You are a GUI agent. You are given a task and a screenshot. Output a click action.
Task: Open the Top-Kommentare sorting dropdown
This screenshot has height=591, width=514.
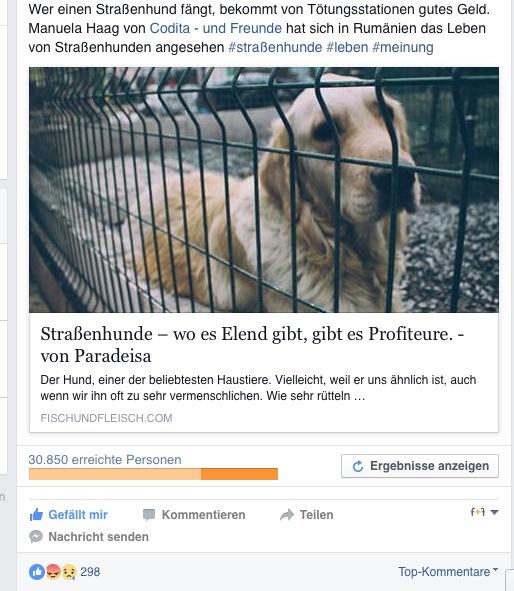click(448, 572)
